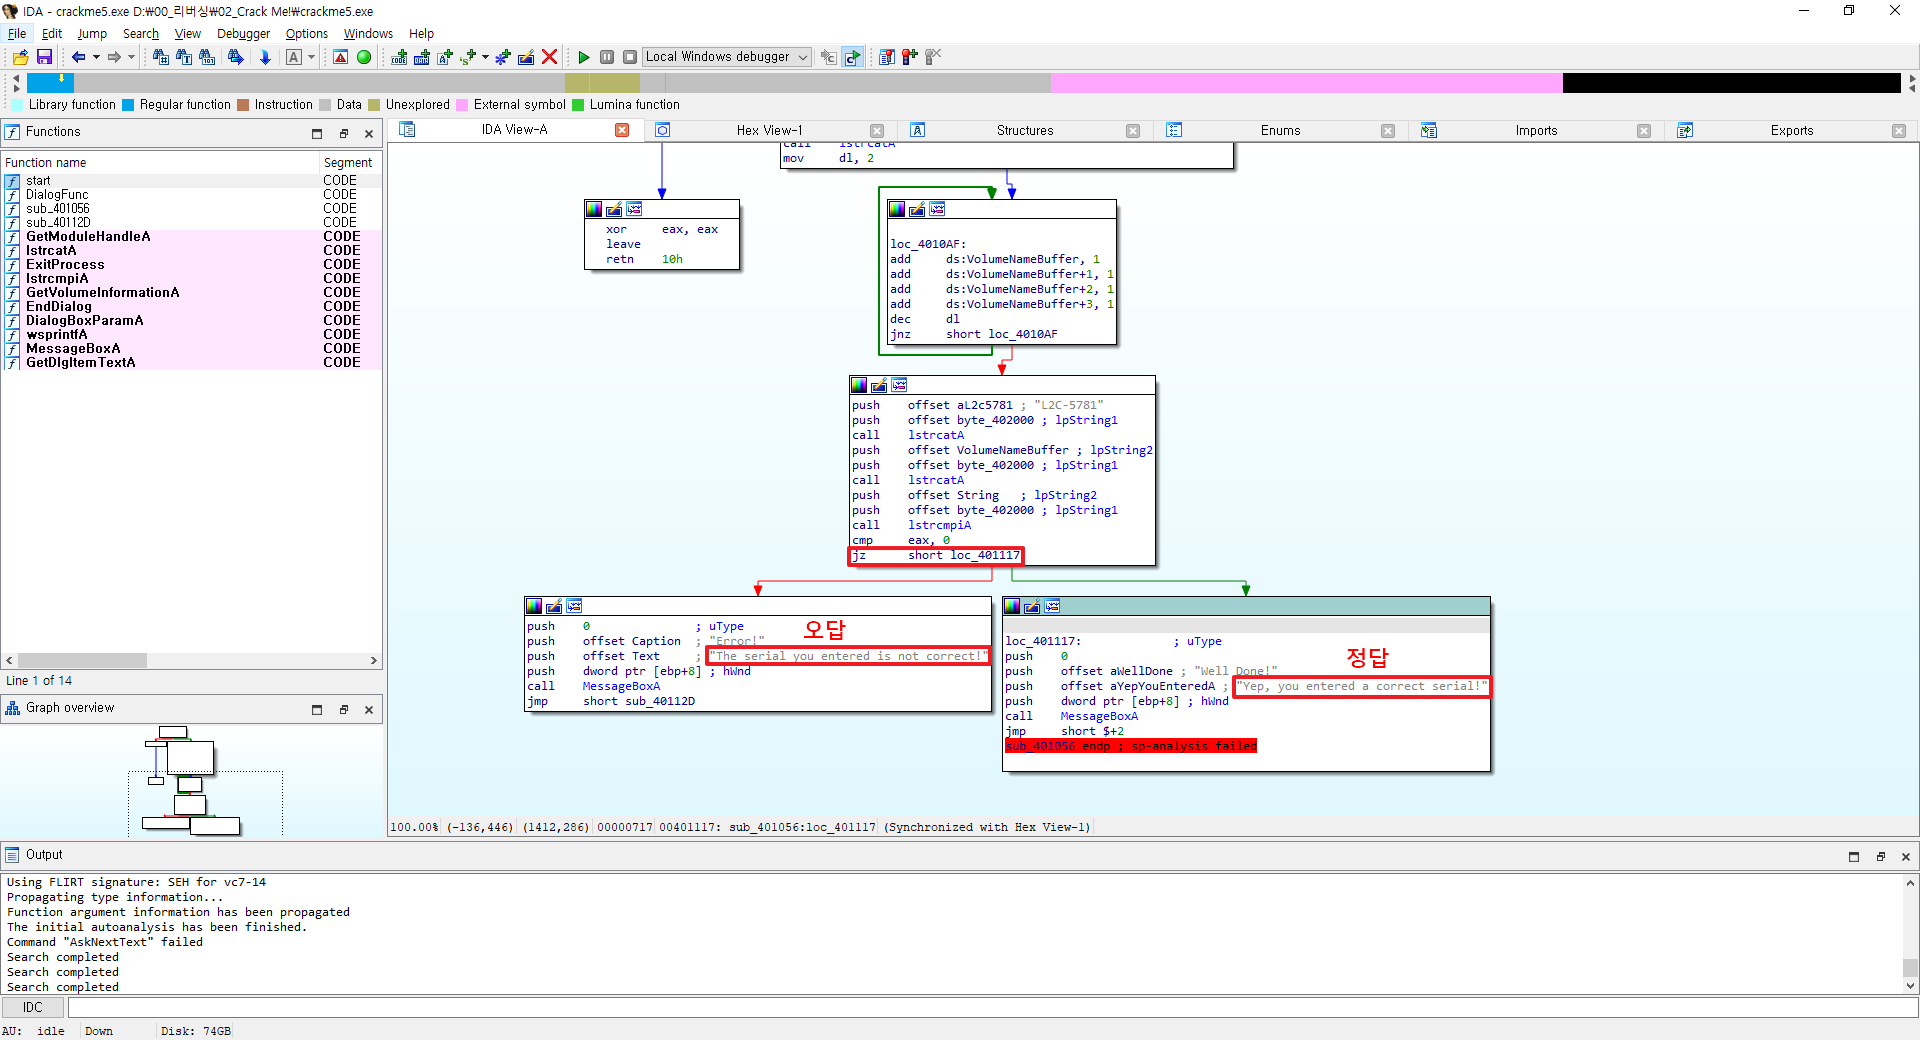
Task: Float the Functions panel window
Action: 343,133
